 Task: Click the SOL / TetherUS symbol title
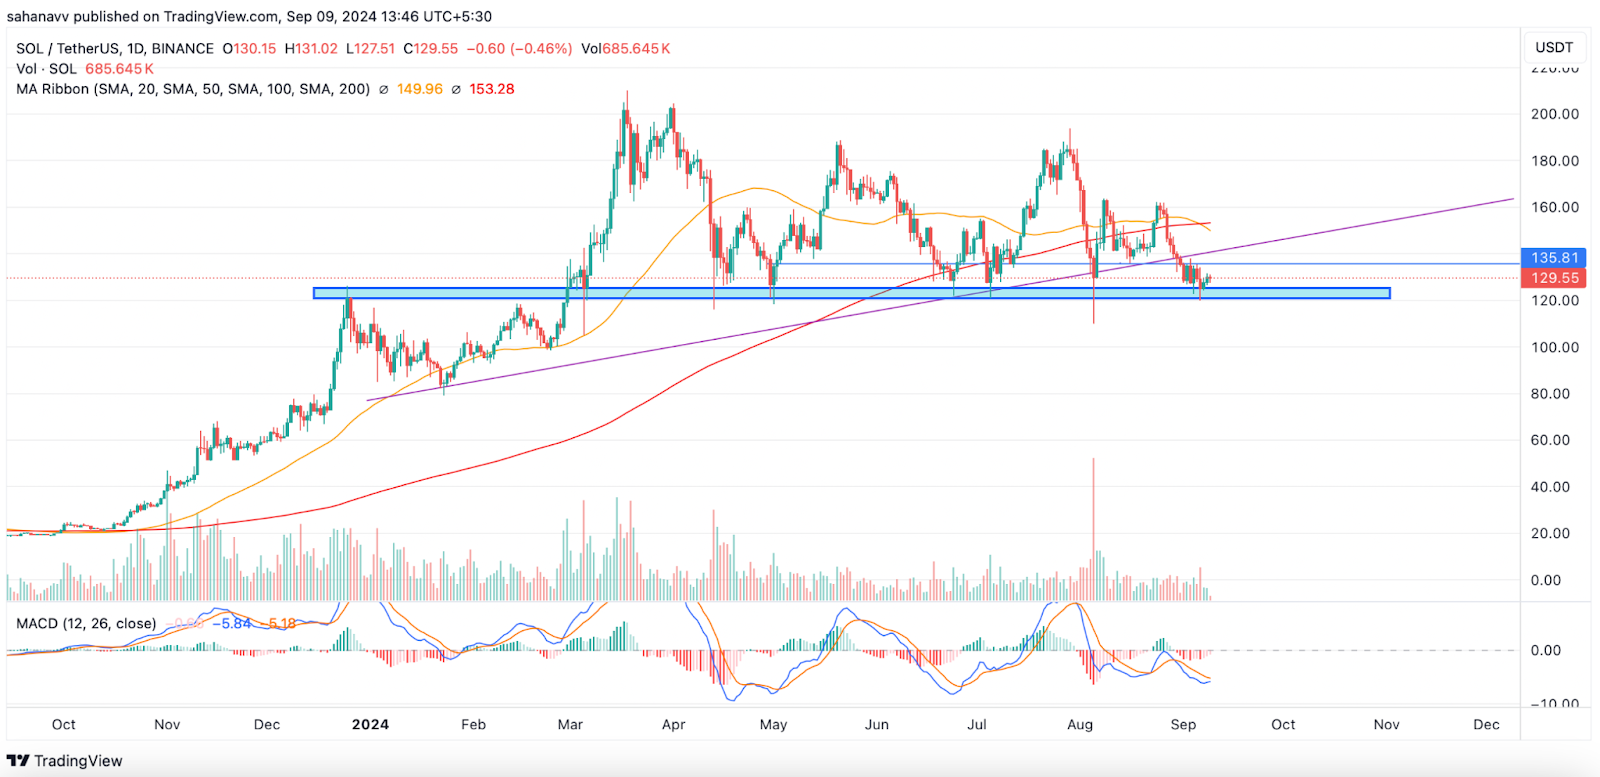point(115,48)
